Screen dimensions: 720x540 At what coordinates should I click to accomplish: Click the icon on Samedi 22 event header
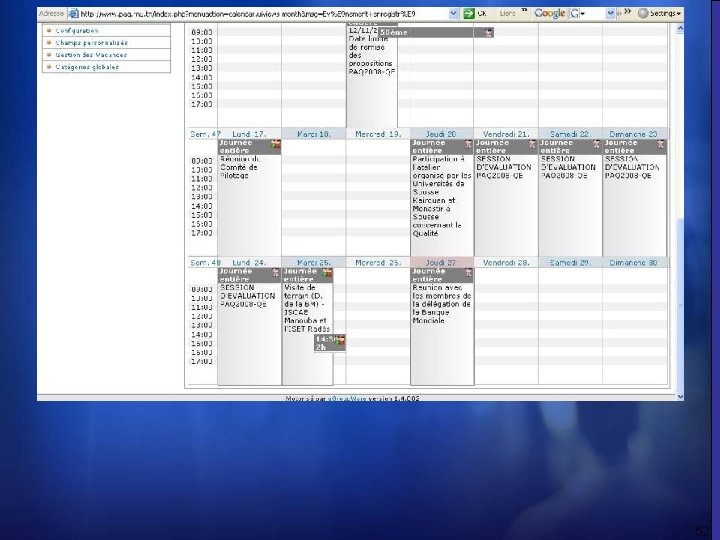(x=596, y=144)
